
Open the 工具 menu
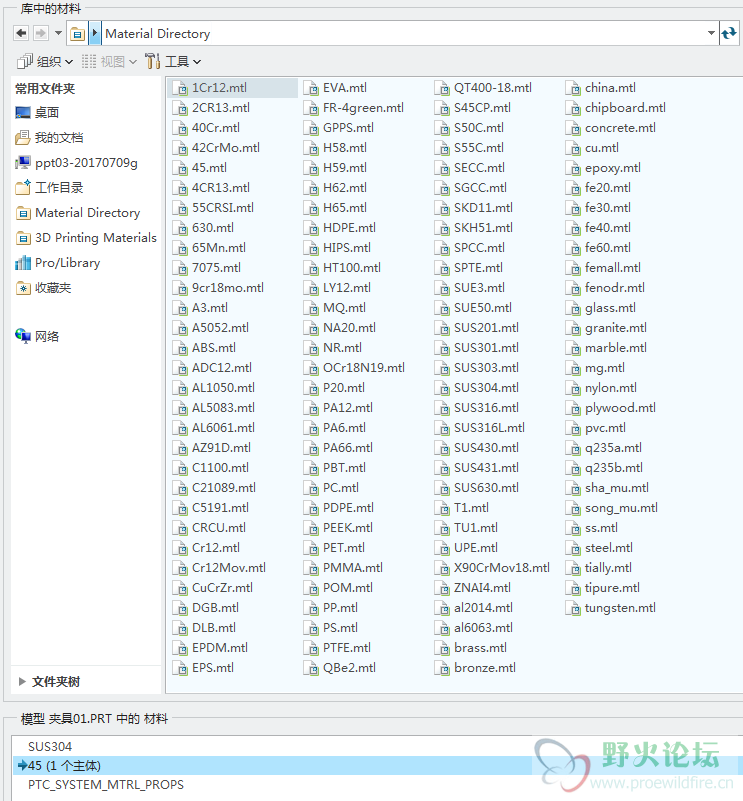click(173, 62)
